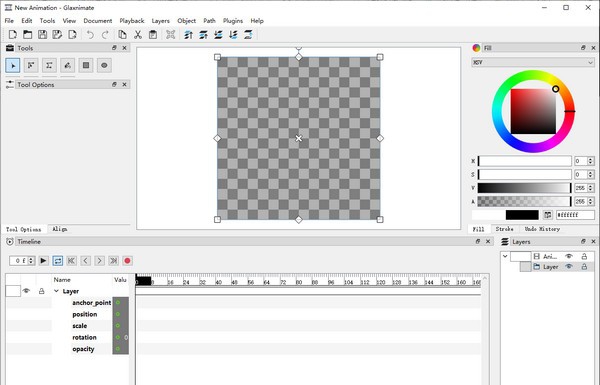Click the Alpha transparency slider

(x=525, y=201)
